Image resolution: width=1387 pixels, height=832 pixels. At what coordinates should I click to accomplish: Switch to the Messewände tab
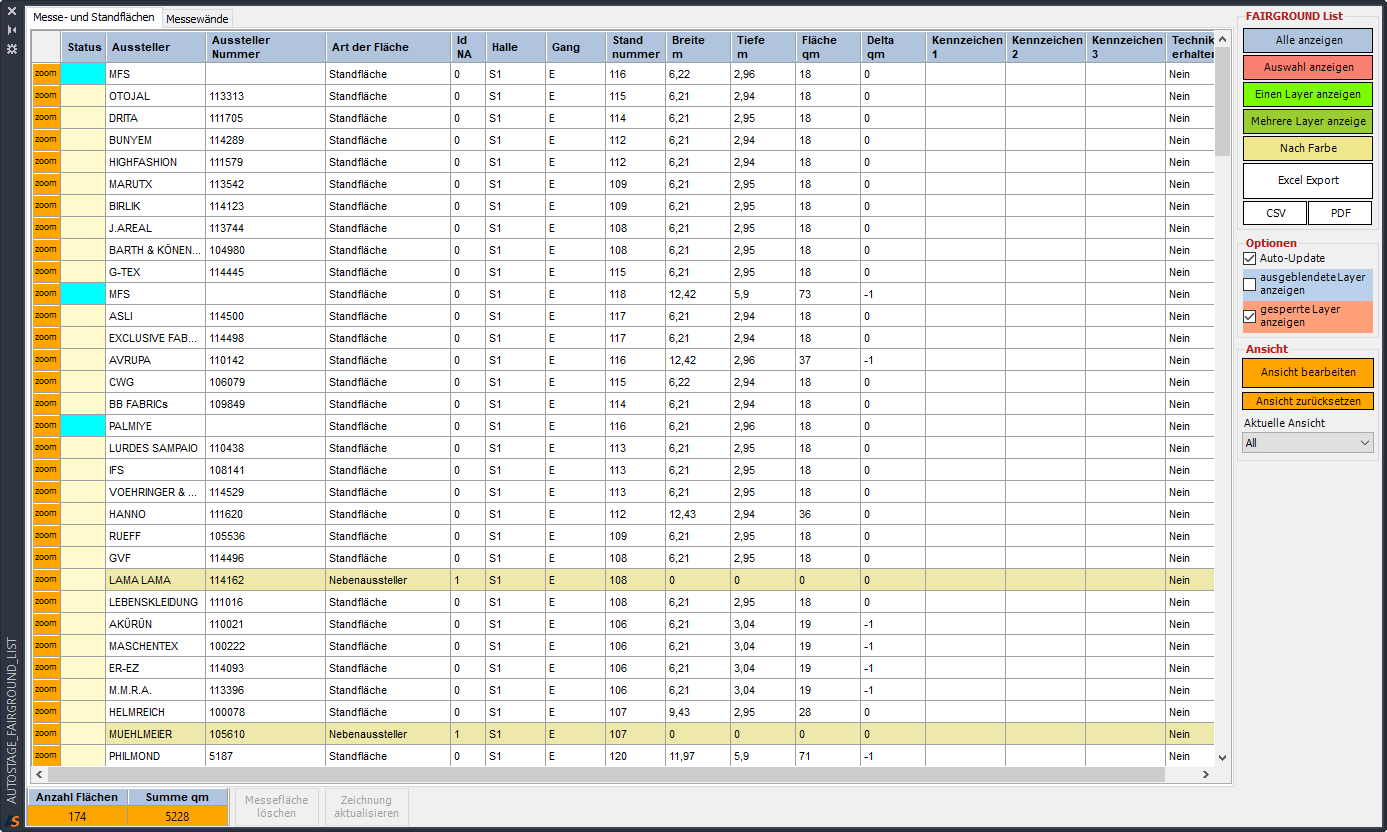(197, 19)
